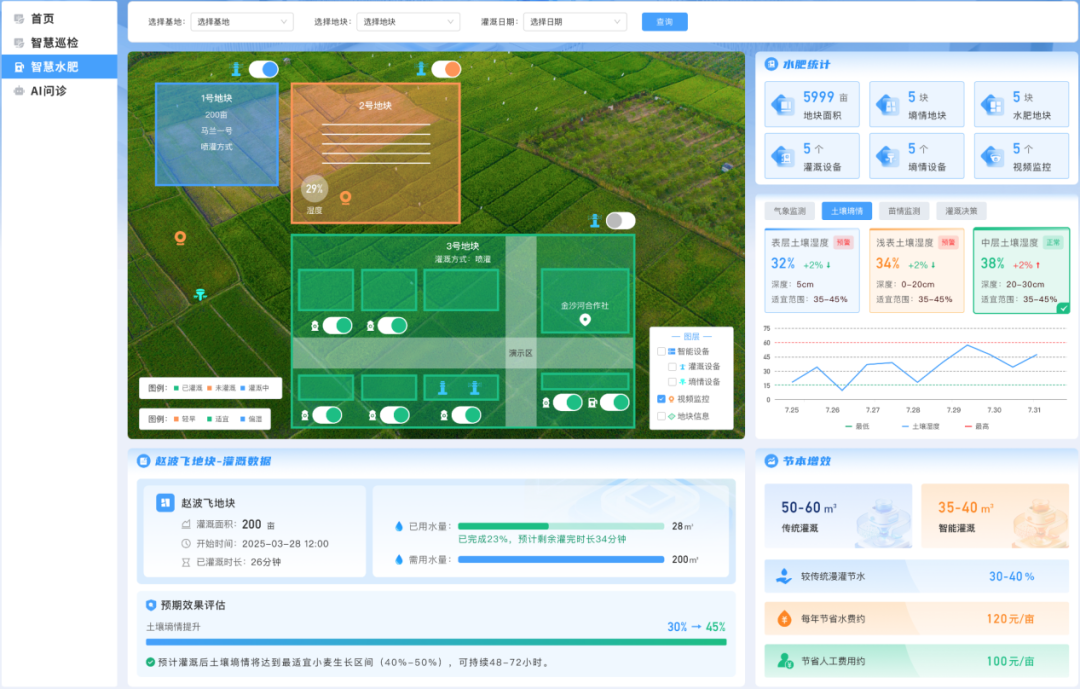Click the 视频监控 statistics card icon
The image size is (1080, 689).
tap(993, 156)
